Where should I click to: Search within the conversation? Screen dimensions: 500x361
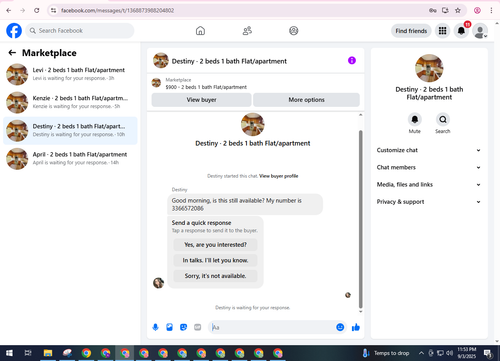(443, 119)
